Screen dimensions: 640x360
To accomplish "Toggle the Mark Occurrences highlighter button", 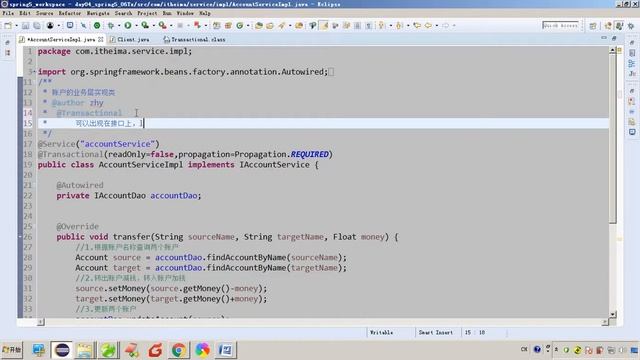I will pyautogui.click(x=324, y=25).
